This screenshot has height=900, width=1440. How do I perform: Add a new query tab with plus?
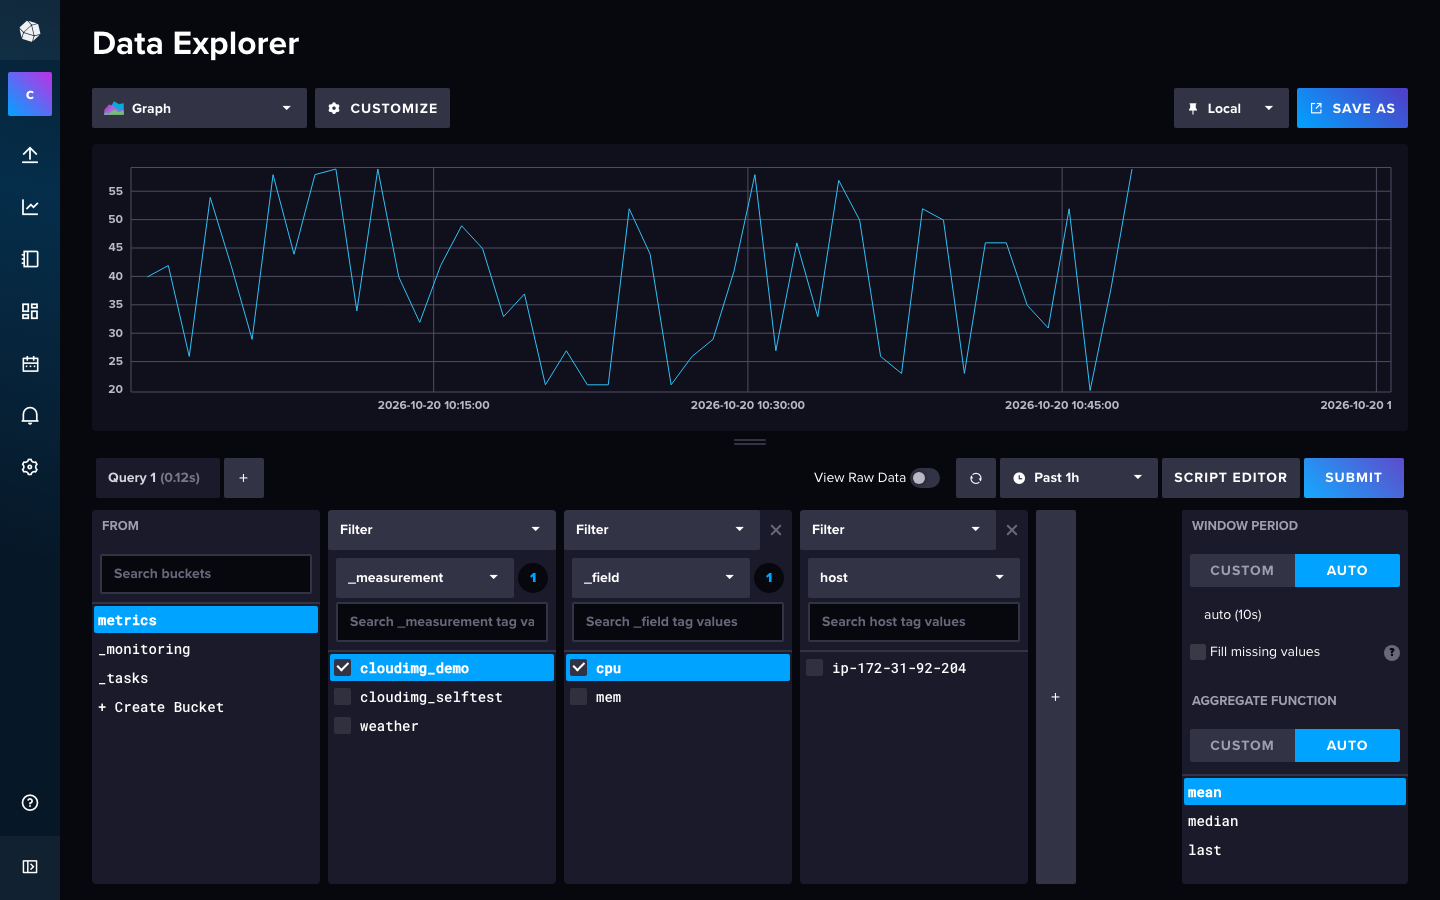[x=244, y=478]
